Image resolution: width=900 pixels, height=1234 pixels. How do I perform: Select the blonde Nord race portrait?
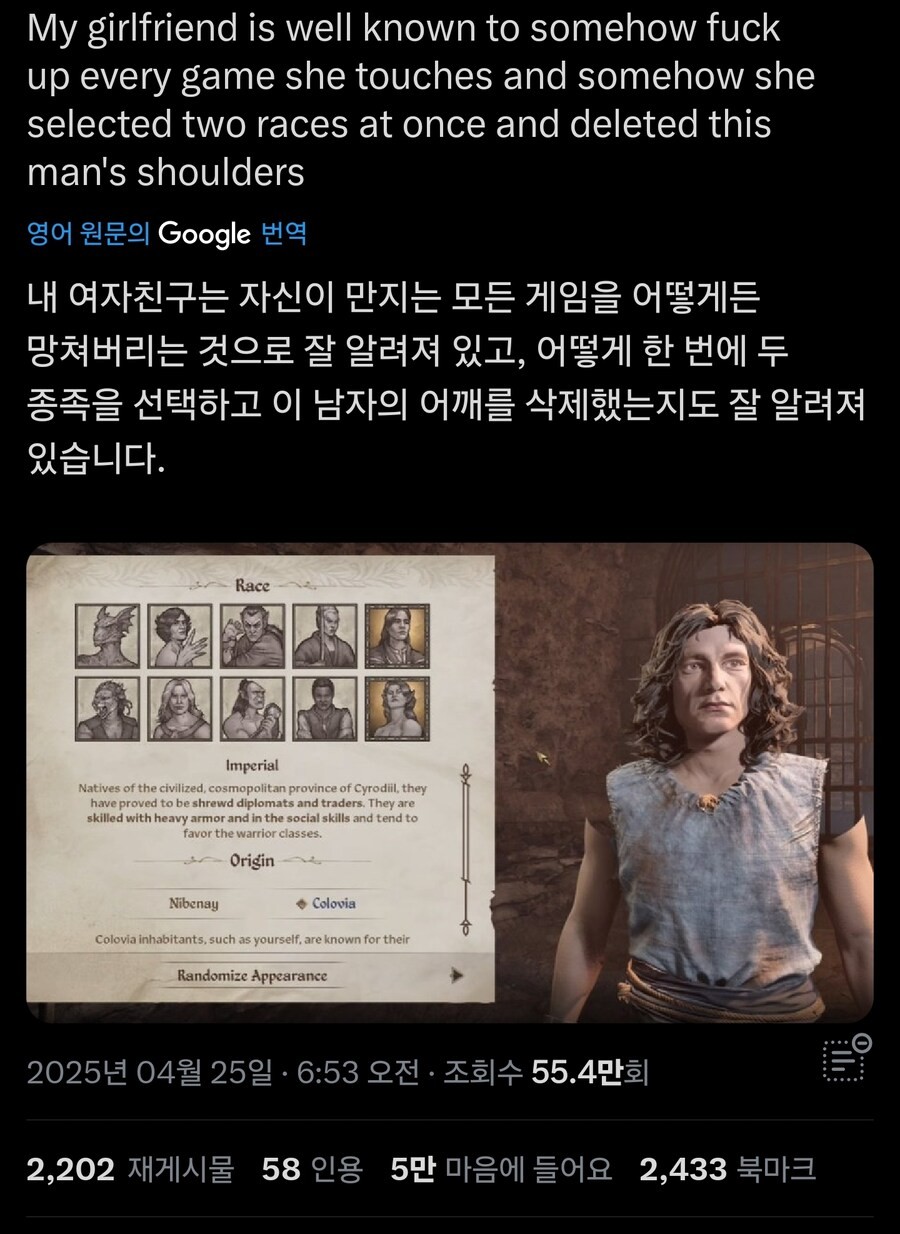[180, 709]
